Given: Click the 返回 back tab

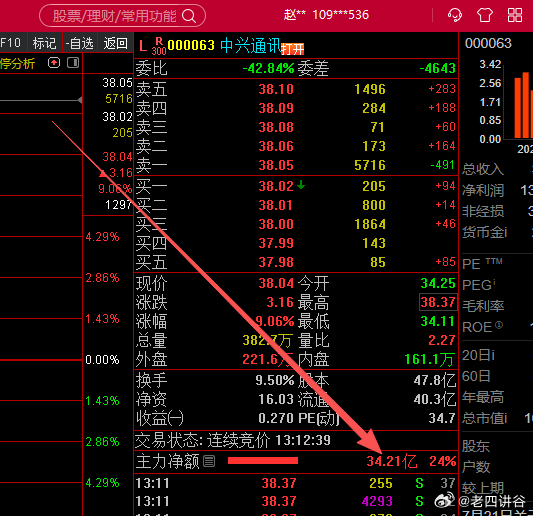Looking at the screenshot, I should pyautogui.click(x=116, y=43).
